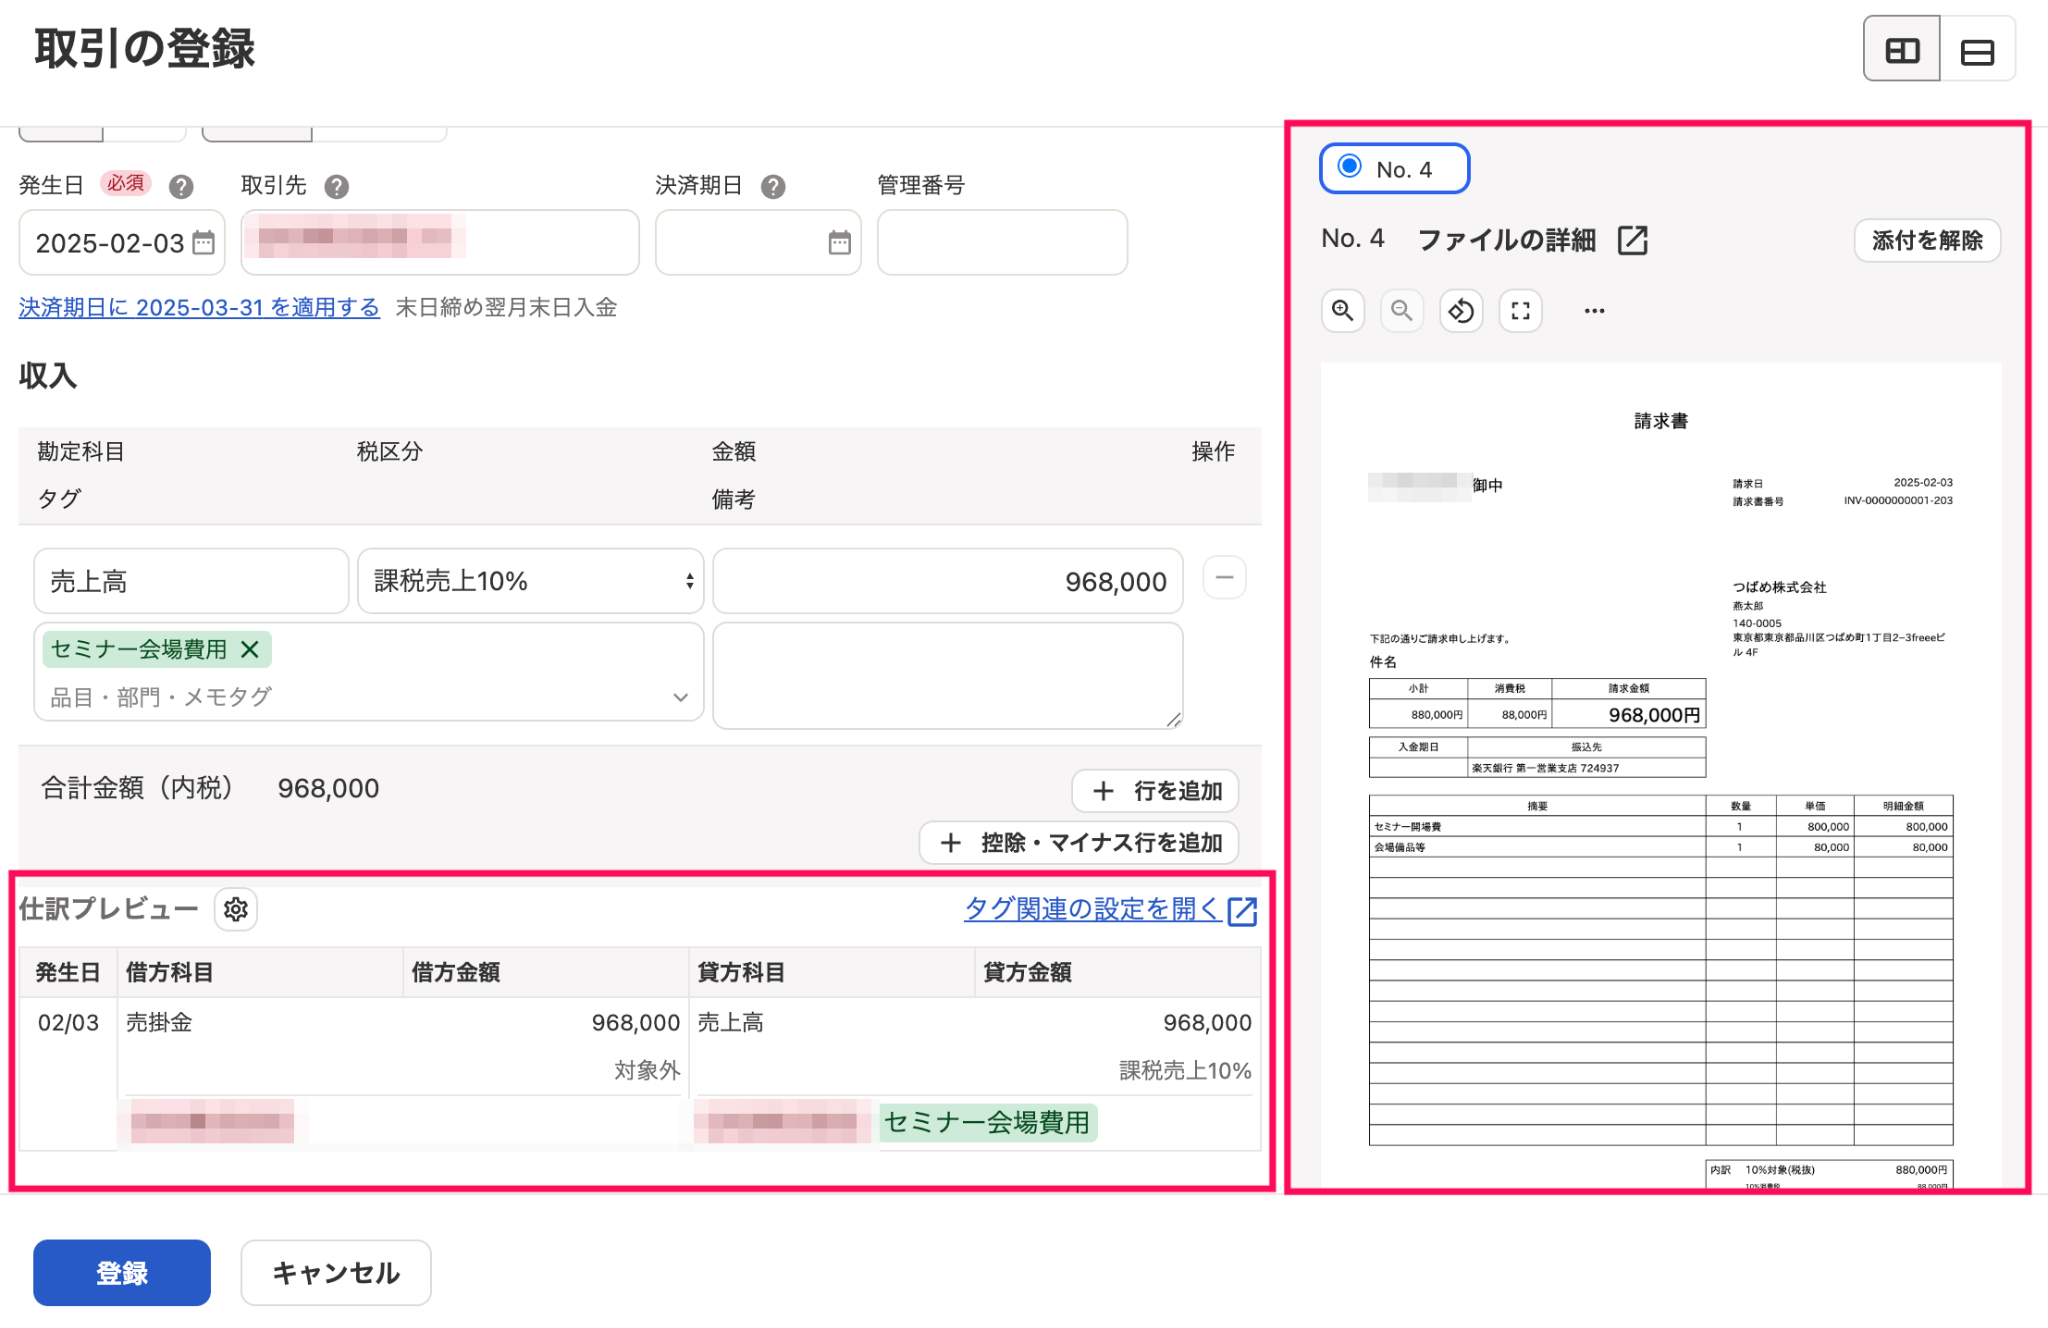Viewport: 2048px width, 1328px height.
Task: Click つばめ株式会社 on invoice
Action: click(1779, 587)
